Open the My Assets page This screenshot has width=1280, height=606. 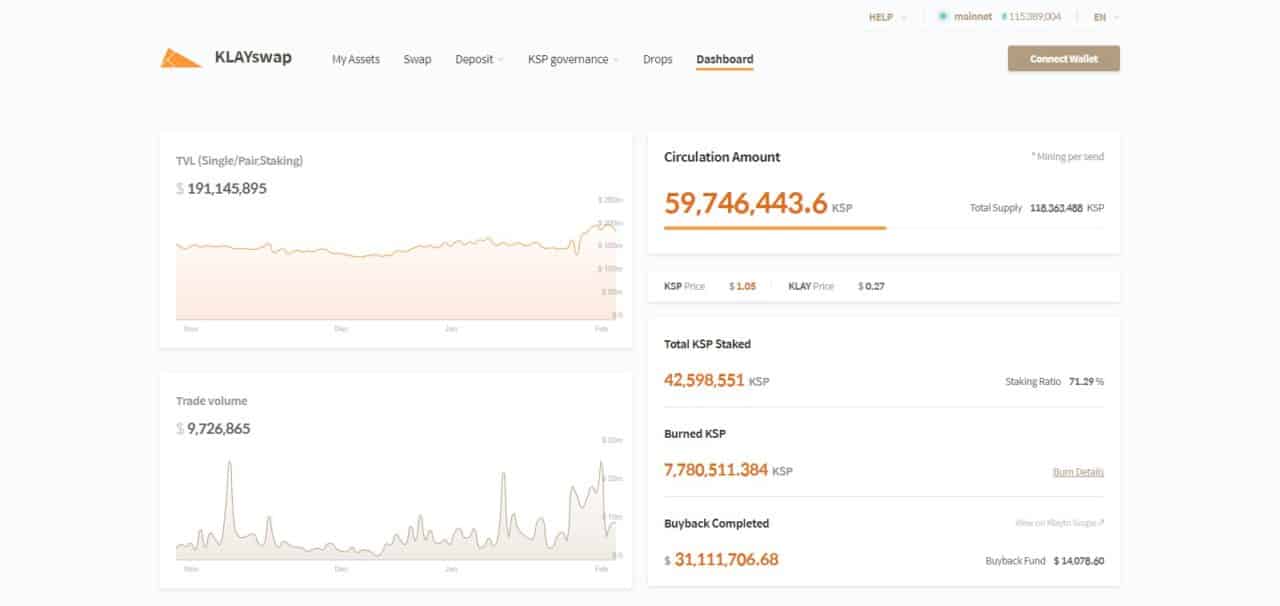pos(356,59)
